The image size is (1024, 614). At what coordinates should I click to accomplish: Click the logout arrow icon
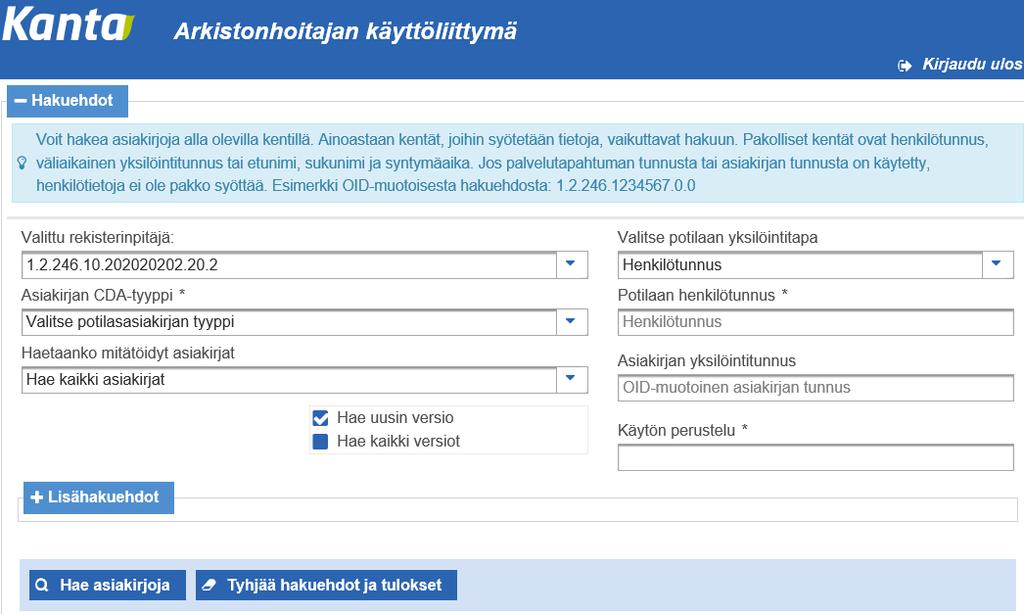pos(904,65)
